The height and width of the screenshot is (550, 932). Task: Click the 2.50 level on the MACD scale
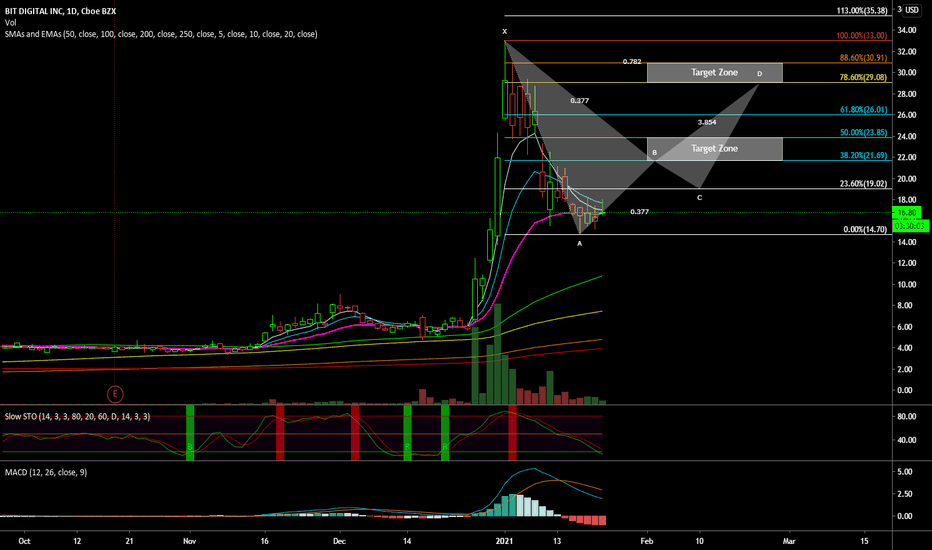905,494
